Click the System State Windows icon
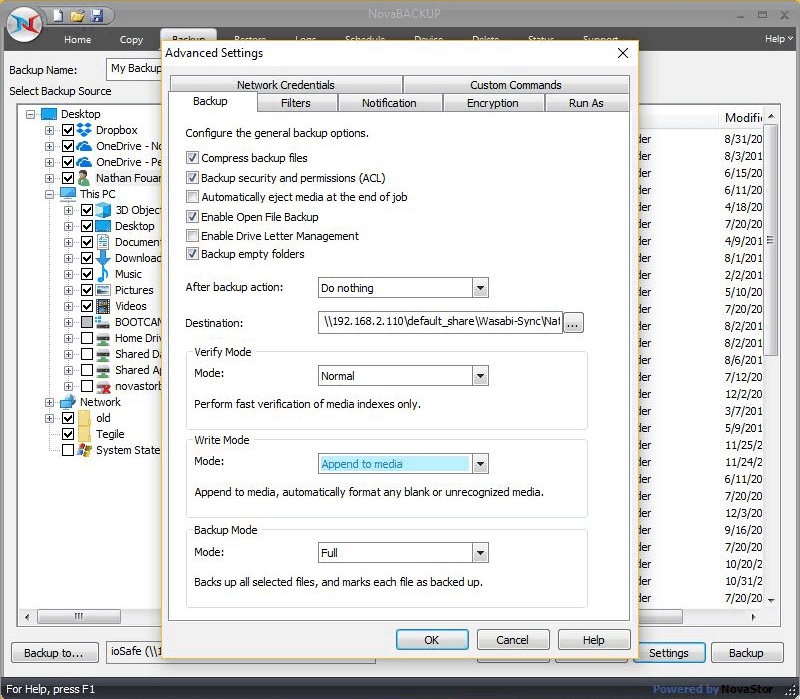Image resolution: width=800 pixels, height=699 pixels. (x=84, y=450)
